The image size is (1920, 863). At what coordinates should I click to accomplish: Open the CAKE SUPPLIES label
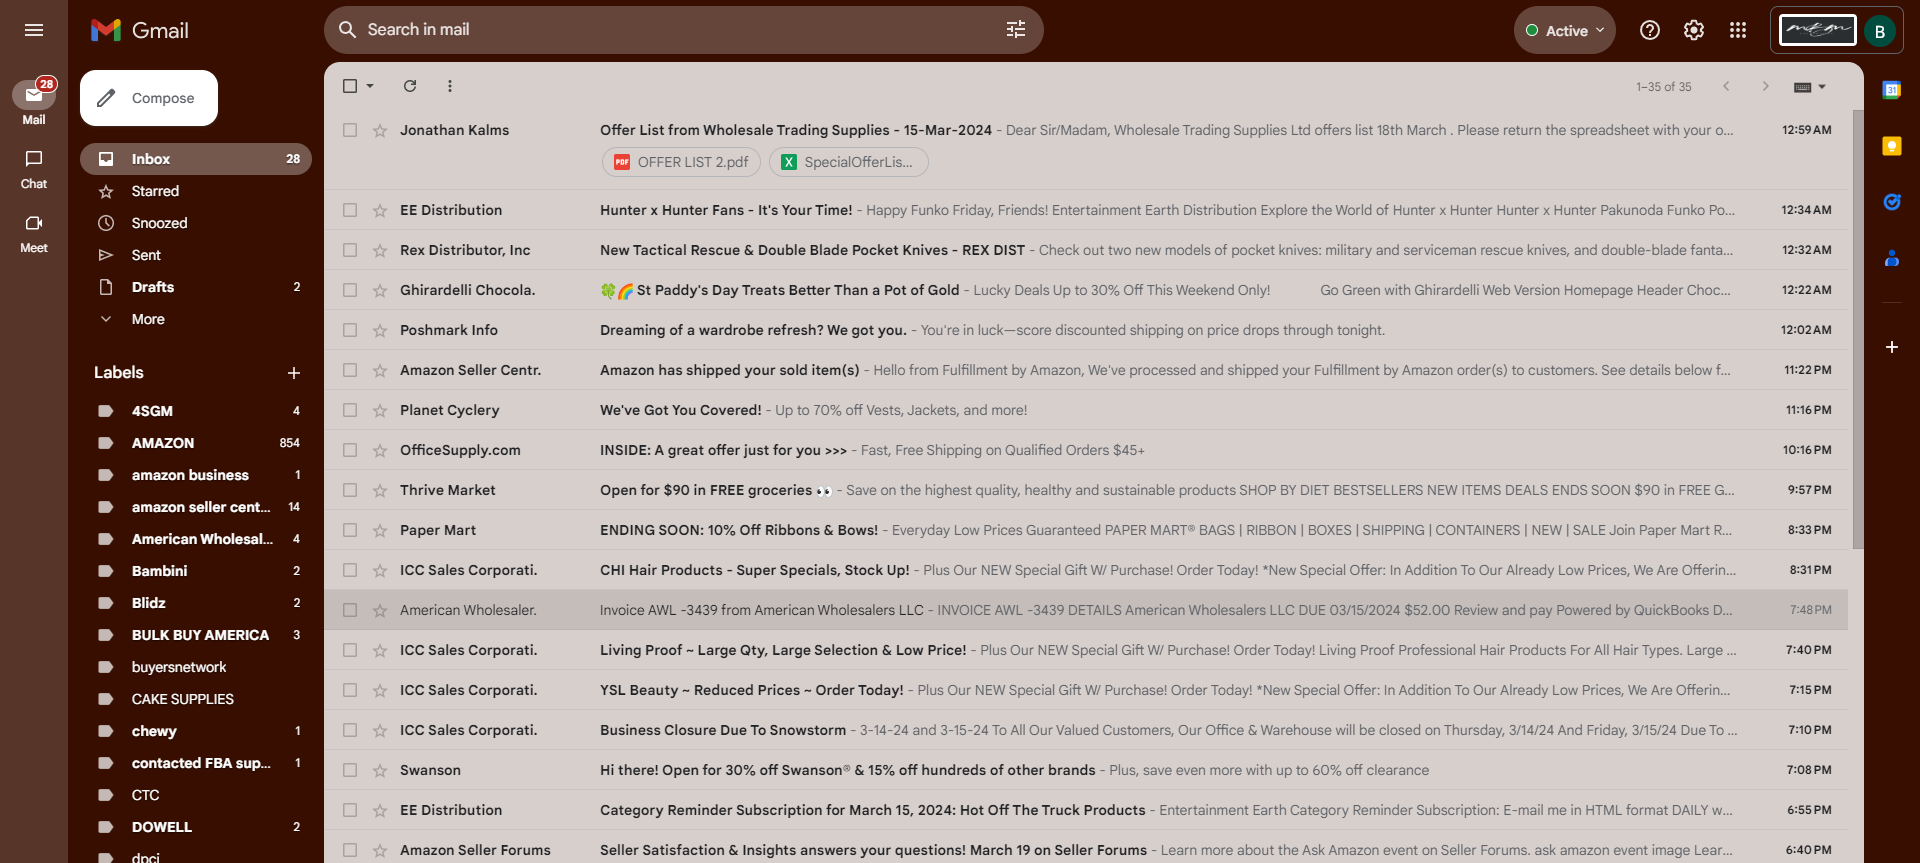pyautogui.click(x=196, y=699)
